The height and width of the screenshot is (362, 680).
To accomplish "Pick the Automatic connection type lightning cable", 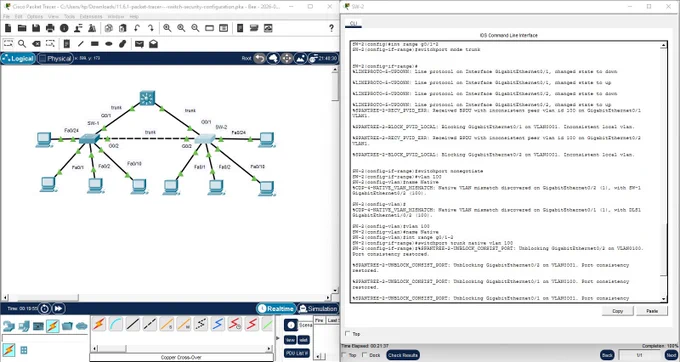I will 99,323.
